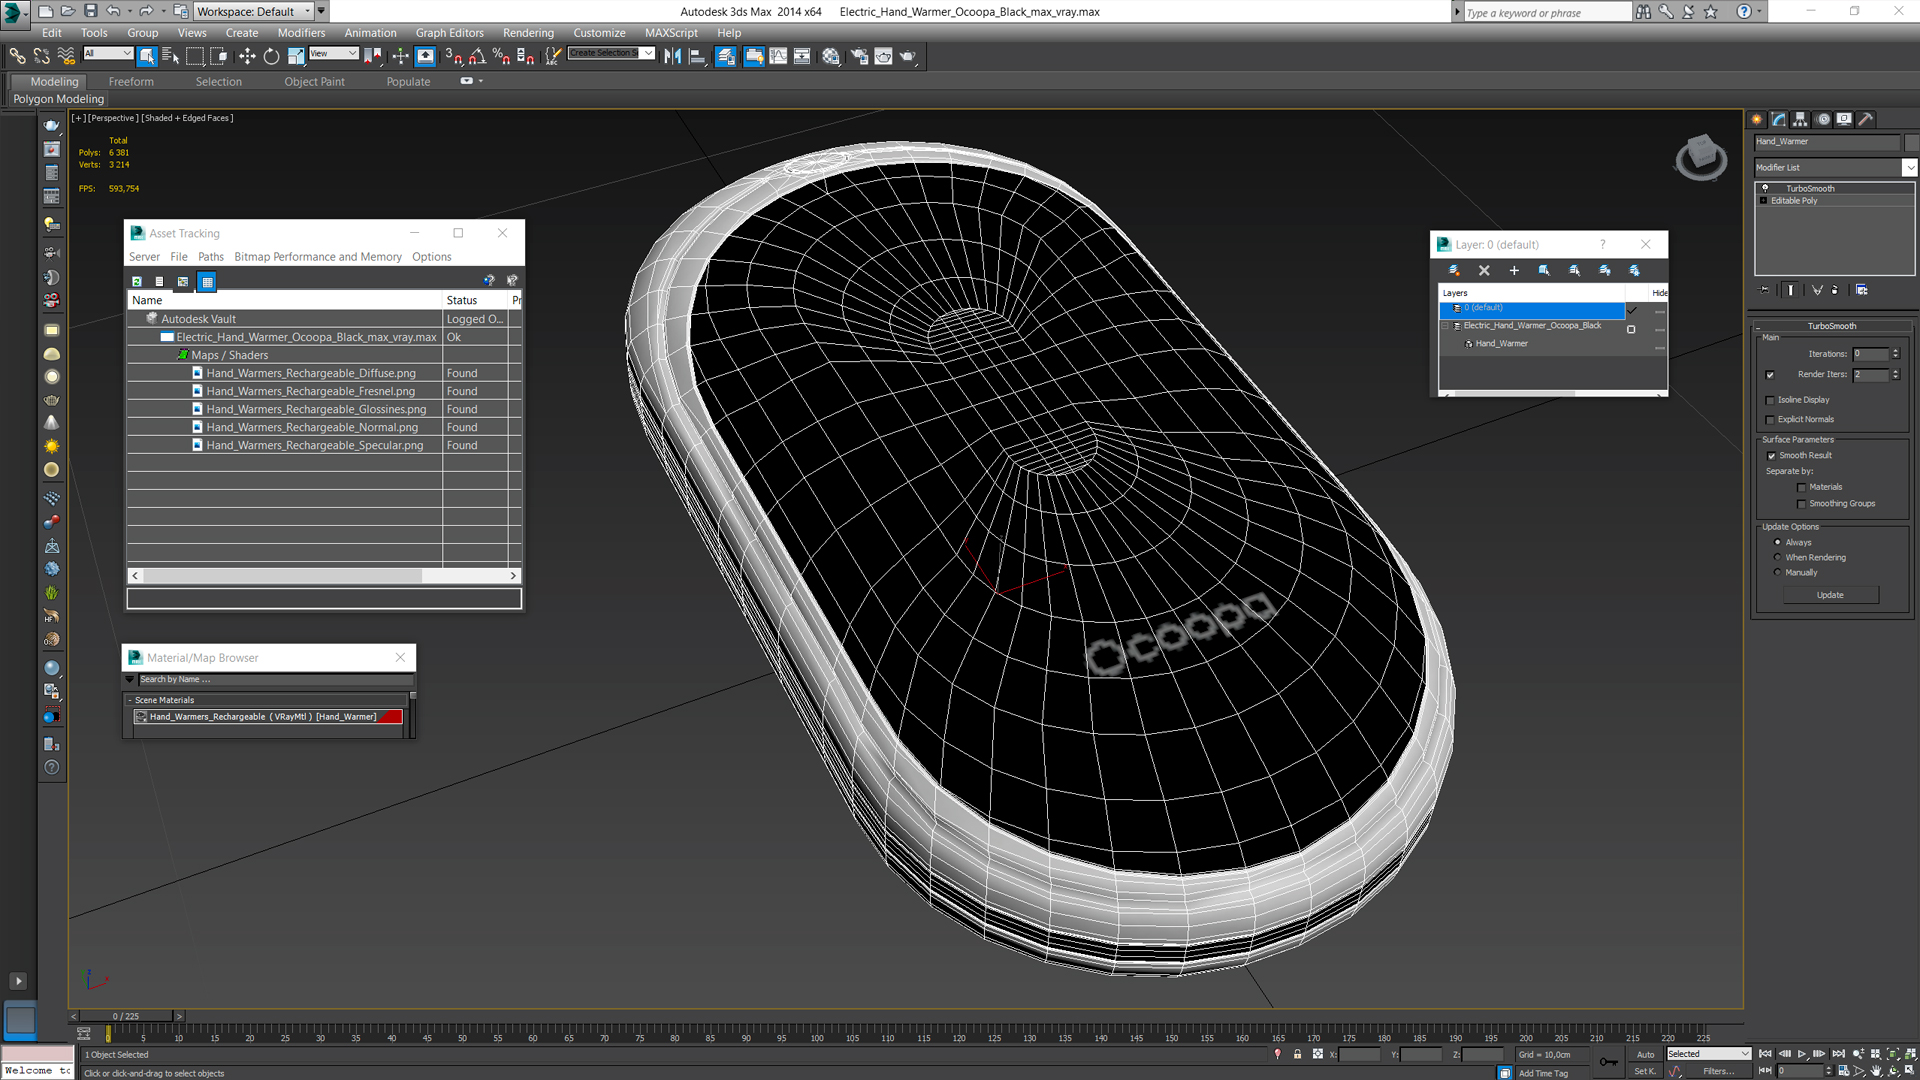
Task: Toggle TurboSmooth modifier lightbulb visibility
Action: (x=1765, y=188)
